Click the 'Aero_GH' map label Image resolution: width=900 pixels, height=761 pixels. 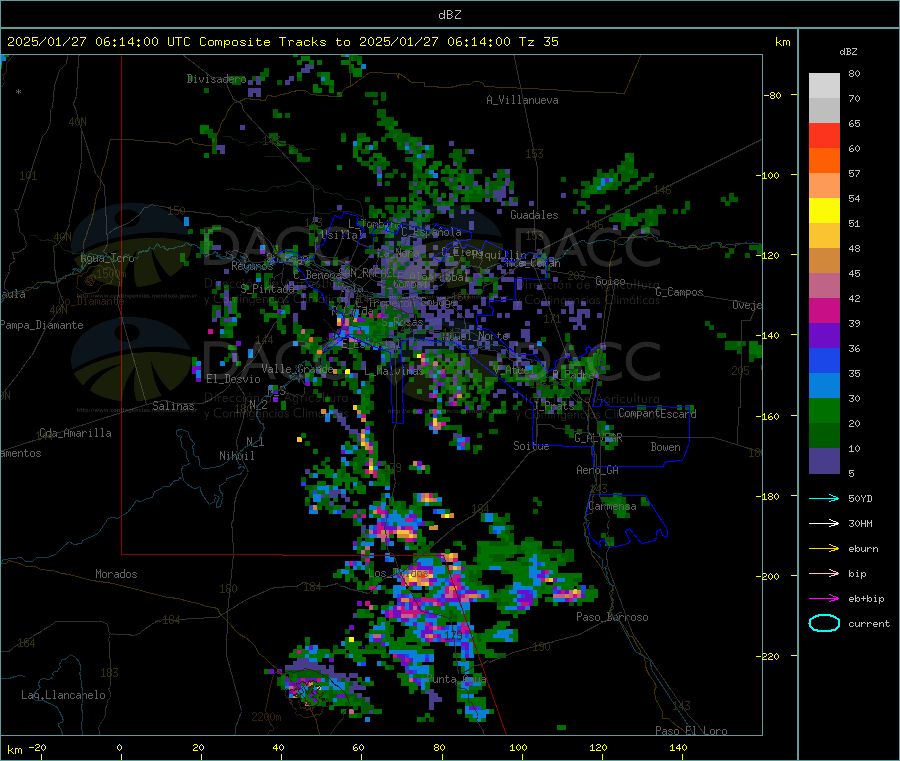(598, 470)
